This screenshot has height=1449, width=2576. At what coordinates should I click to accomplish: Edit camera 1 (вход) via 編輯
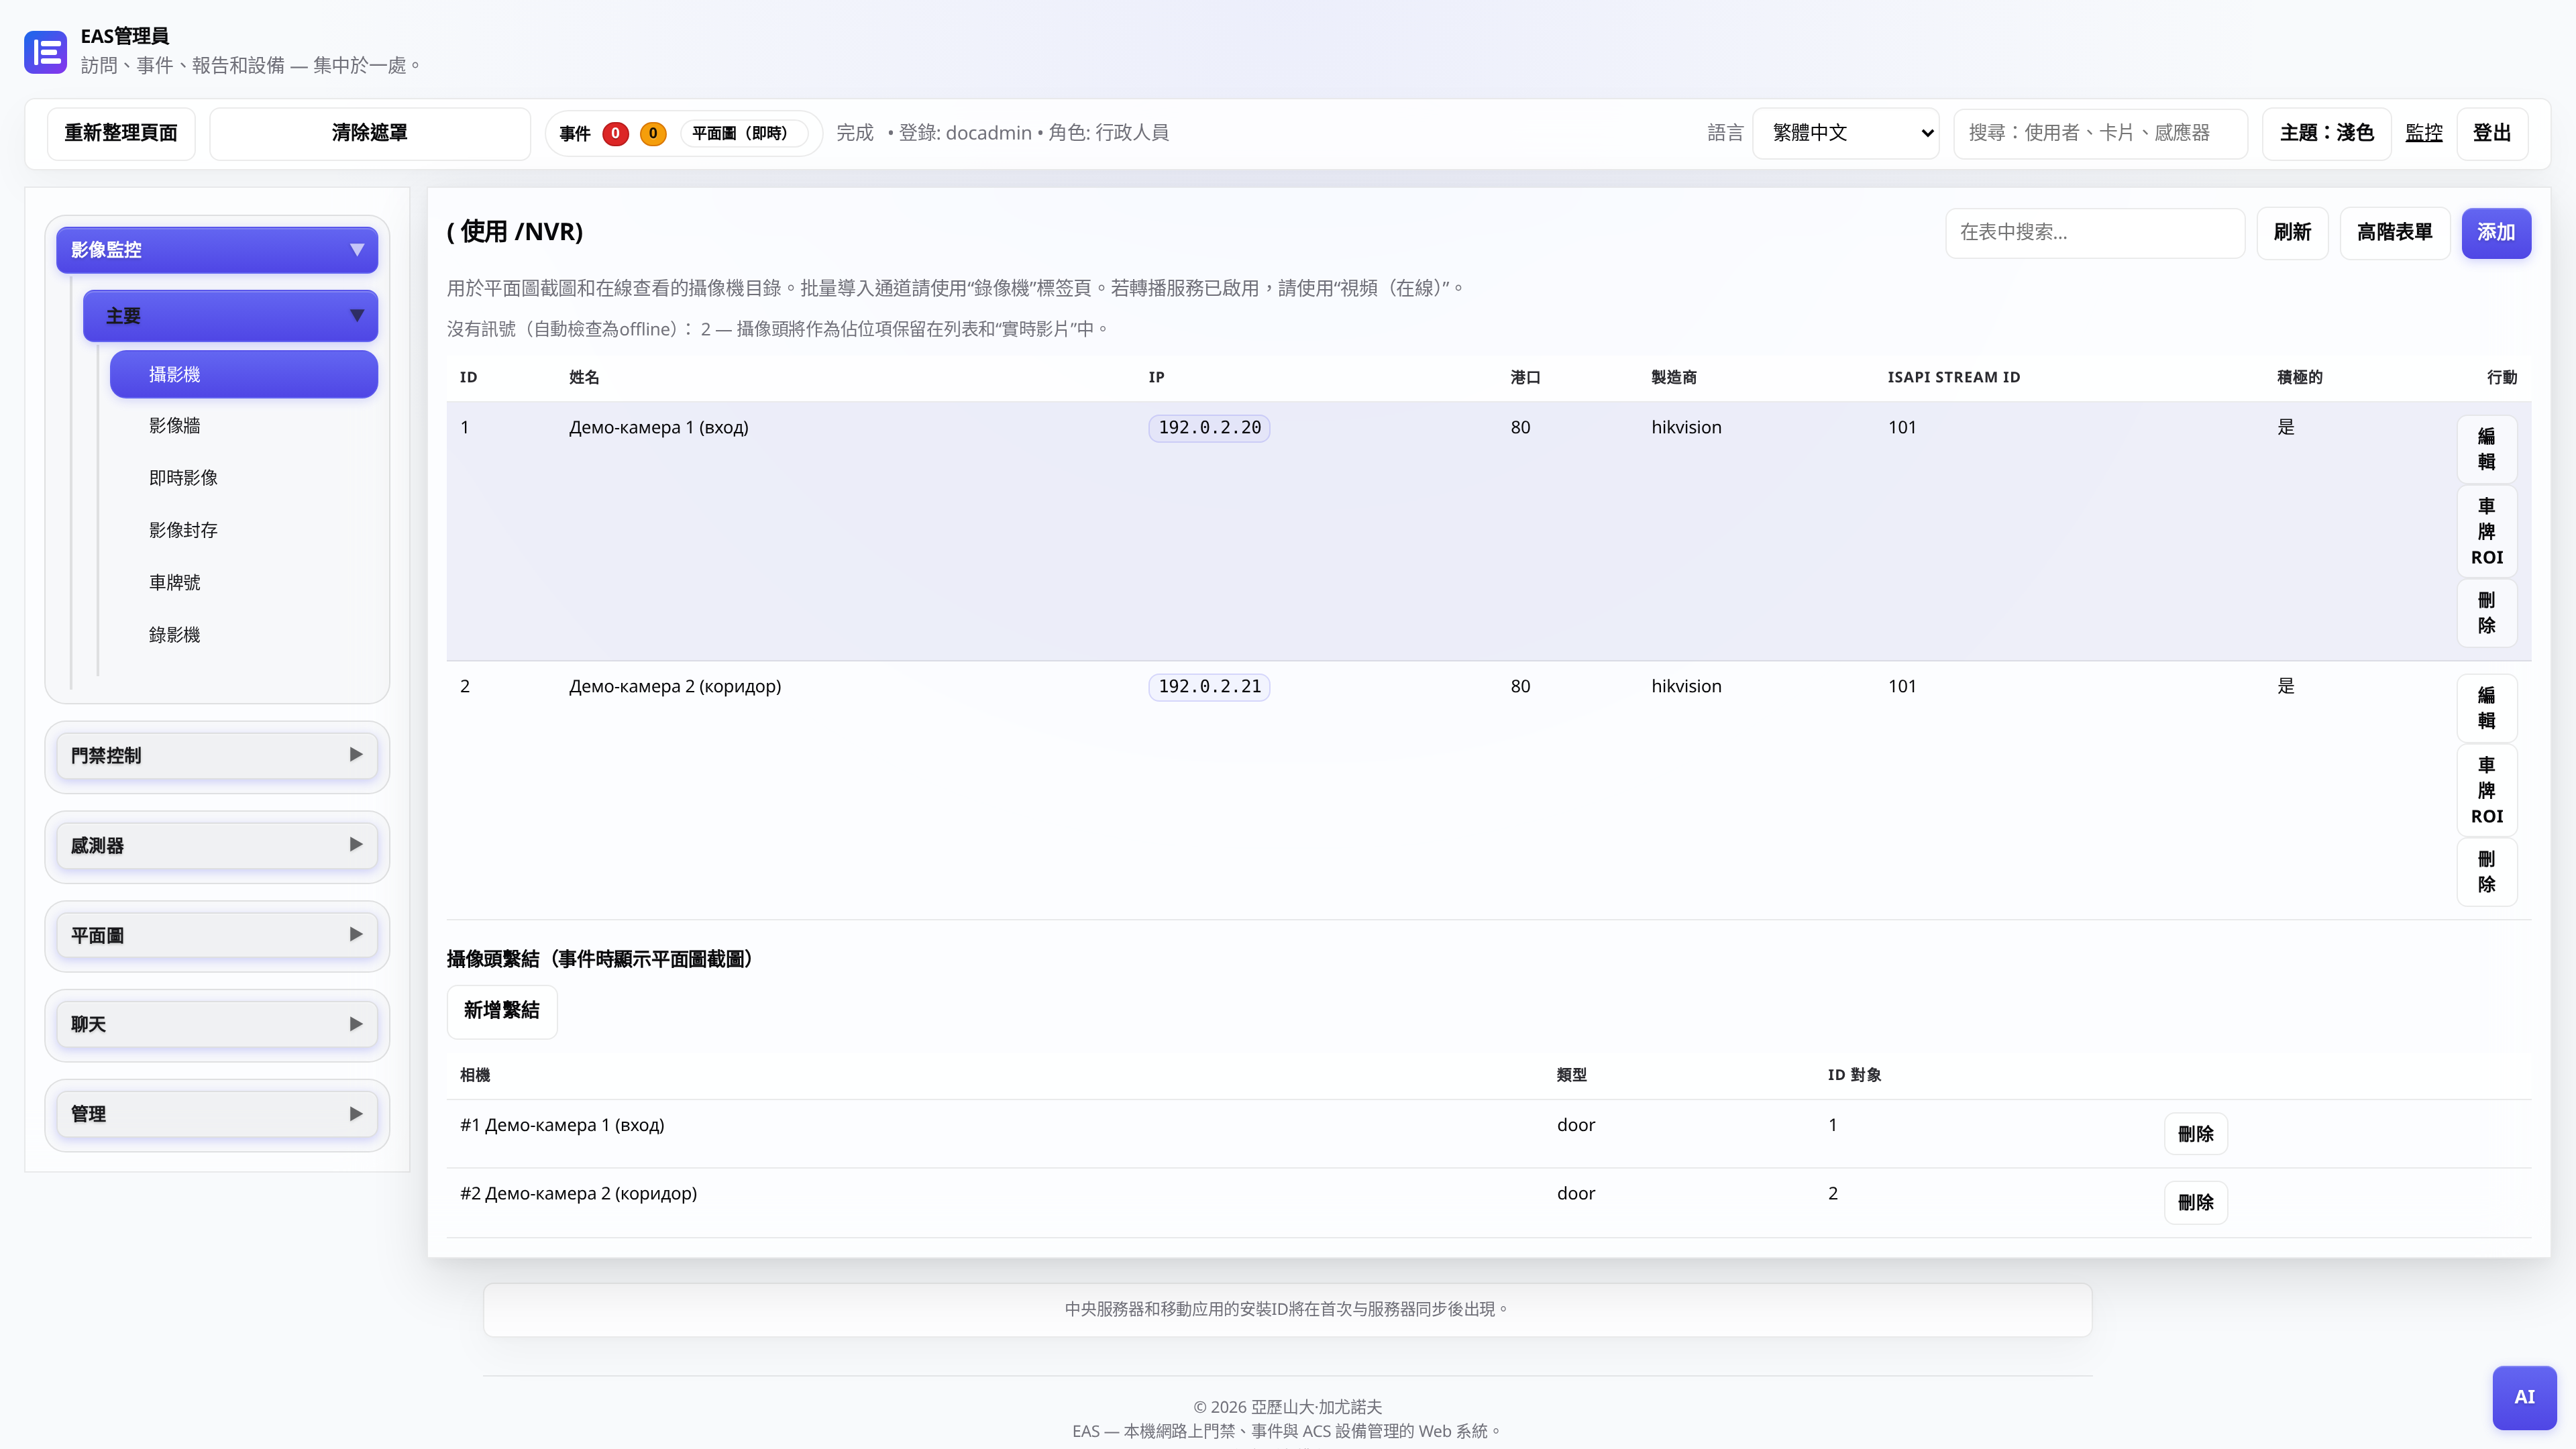(x=2486, y=449)
